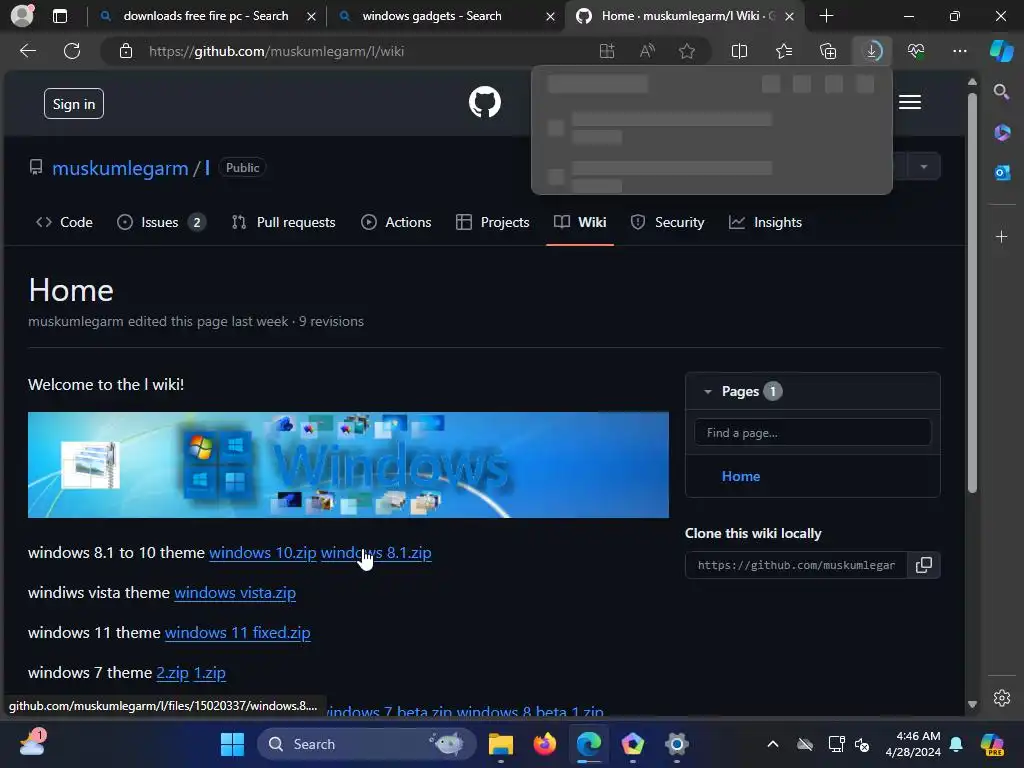Open profile avatar
This screenshot has height=768, width=1024.
coord(22,16)
